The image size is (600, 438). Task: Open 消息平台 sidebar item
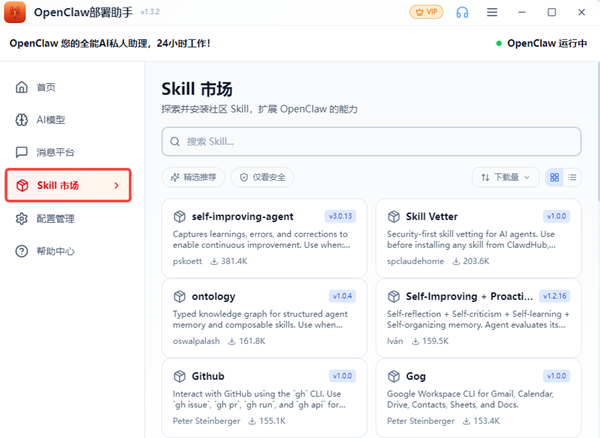(55, 152)
